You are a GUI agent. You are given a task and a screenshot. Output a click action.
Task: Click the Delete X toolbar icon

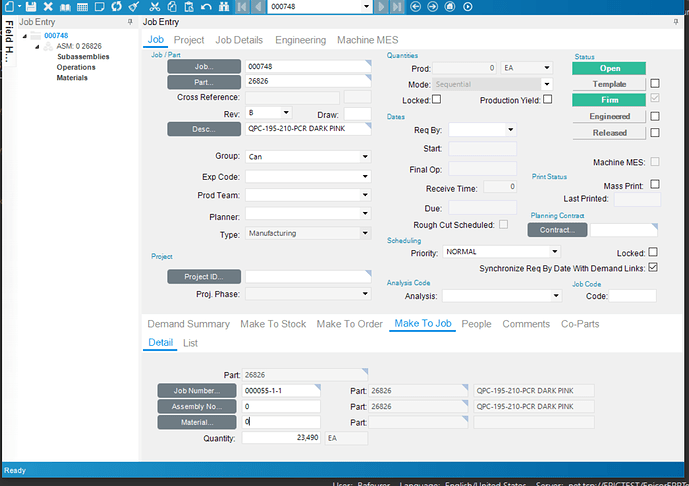[48, 7]
